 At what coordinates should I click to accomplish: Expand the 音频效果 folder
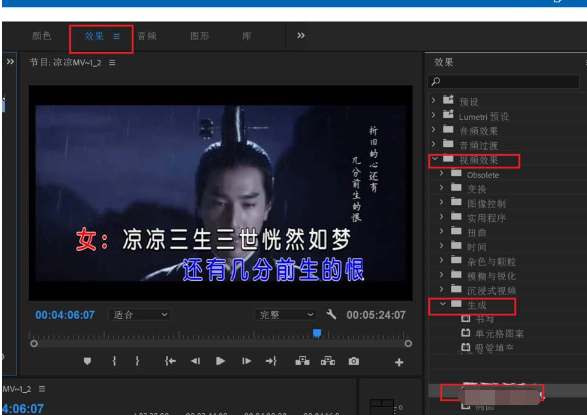point(434,129)
